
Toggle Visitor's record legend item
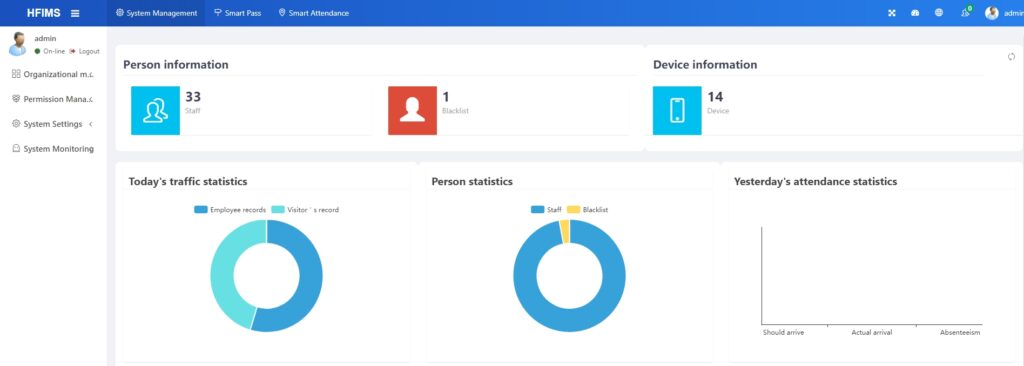coord(305,210)
